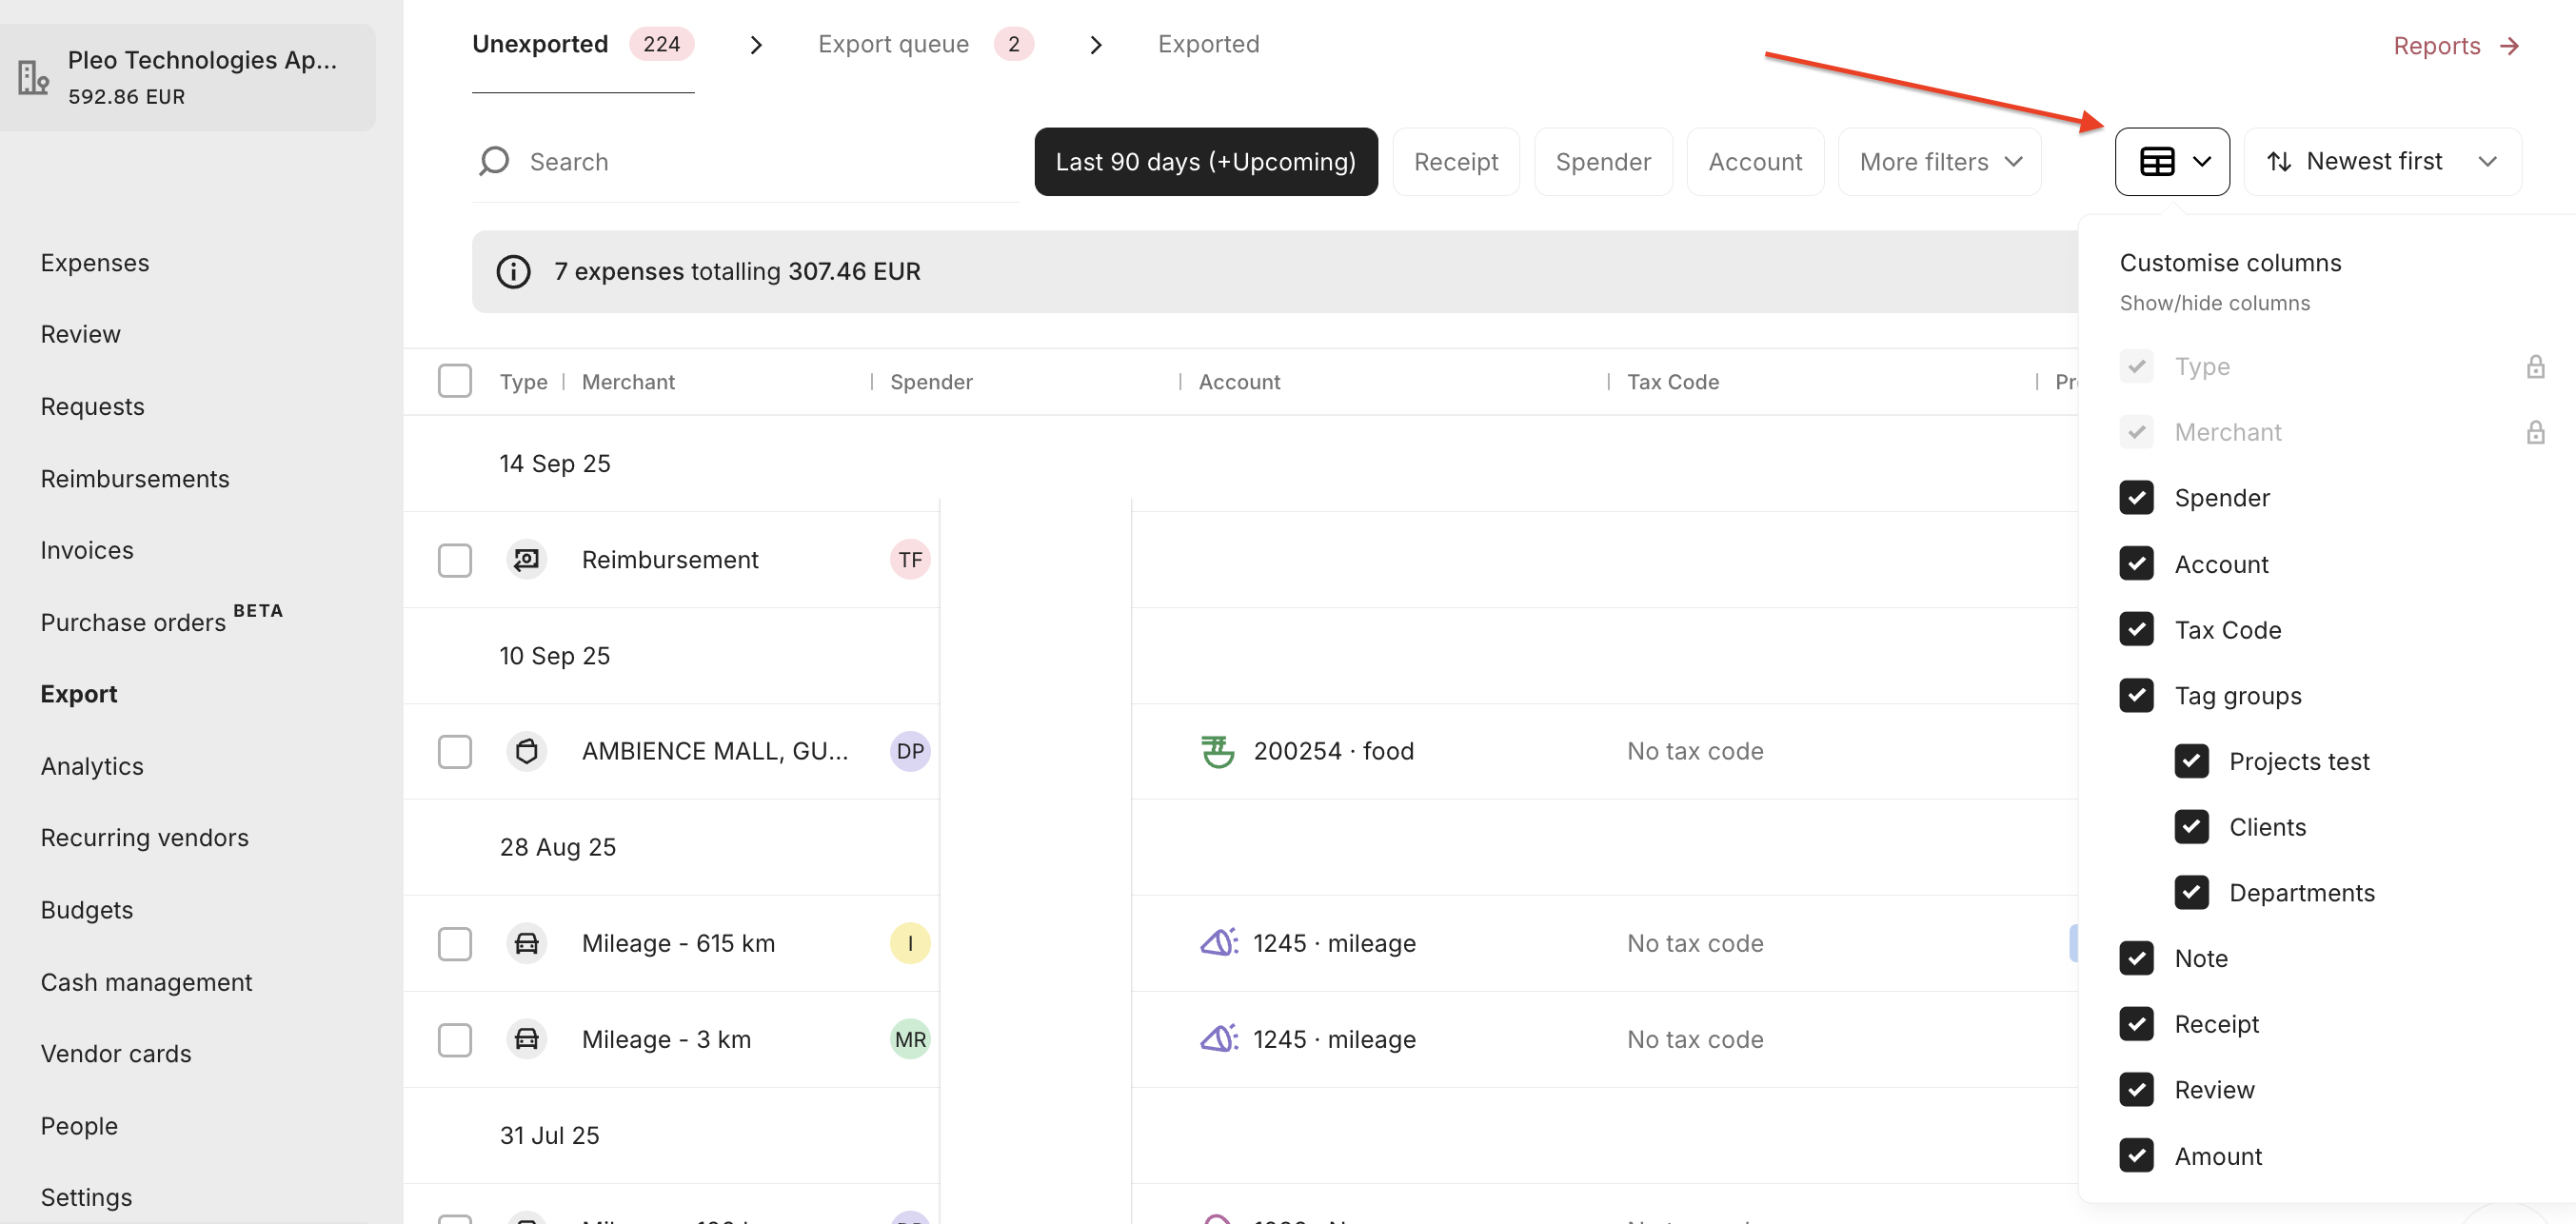Click the mileage category icon for 3 km row
2576x1224 pixels.
1218,1039
